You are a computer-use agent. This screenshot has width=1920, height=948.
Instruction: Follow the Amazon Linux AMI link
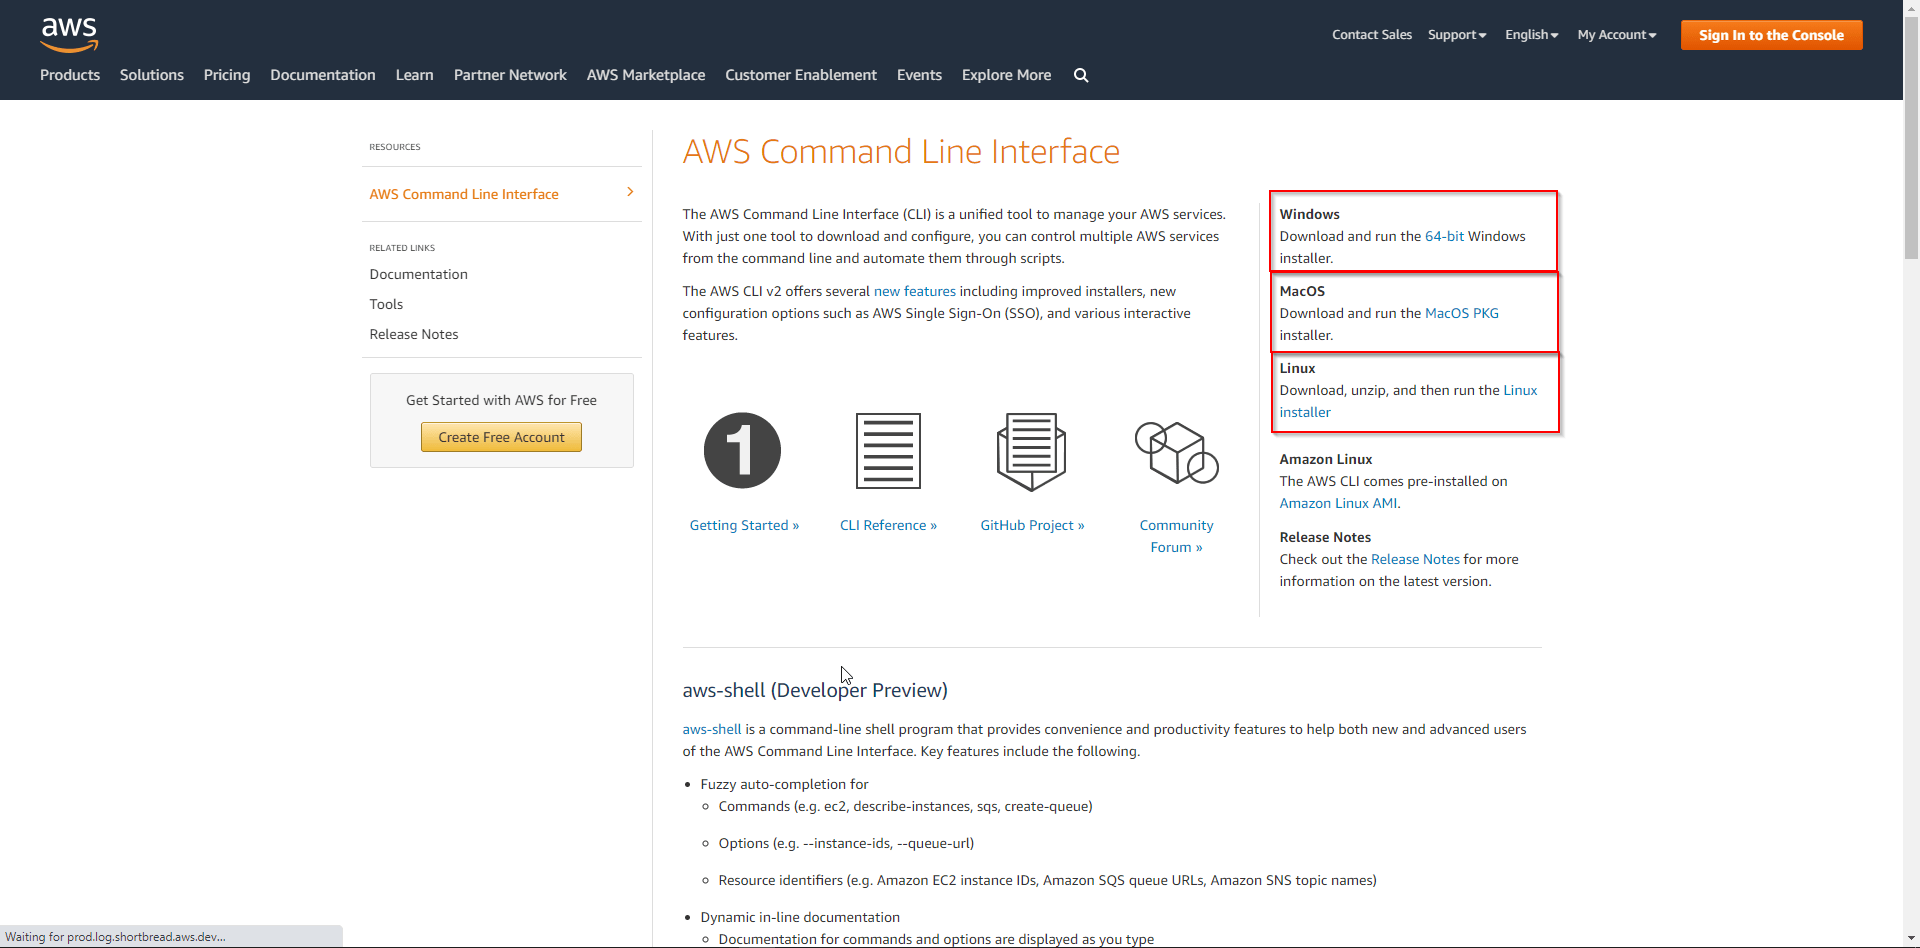tap(1338, 503)
